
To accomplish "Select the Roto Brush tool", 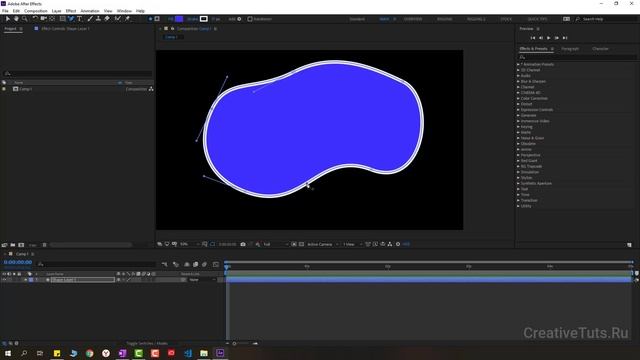I will point(118,19).
